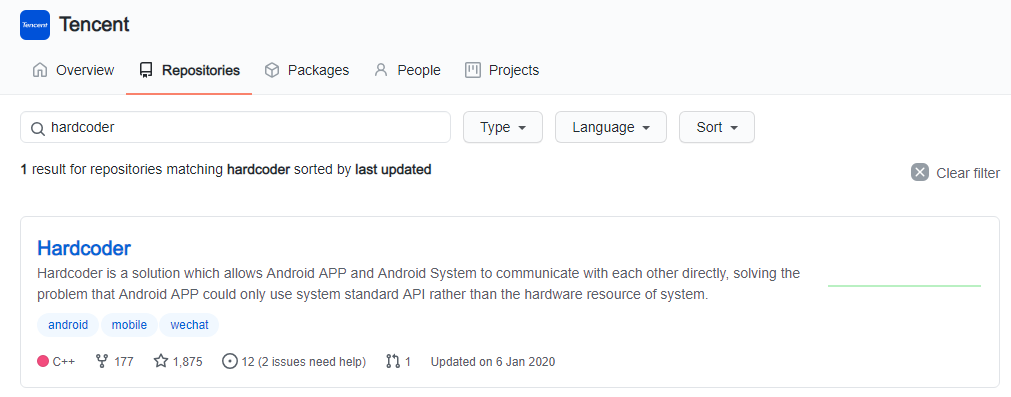Click the search magnifier icon in repository field
The height and width of the screenshot is (397, 1011).
pyautogui.click(x=38, y=128)
